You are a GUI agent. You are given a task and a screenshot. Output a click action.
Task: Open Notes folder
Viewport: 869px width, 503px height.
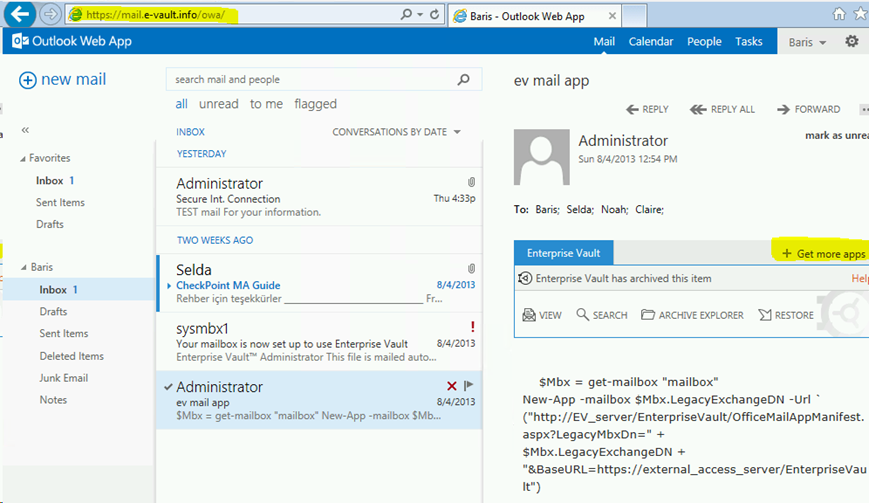coord(53,400)
